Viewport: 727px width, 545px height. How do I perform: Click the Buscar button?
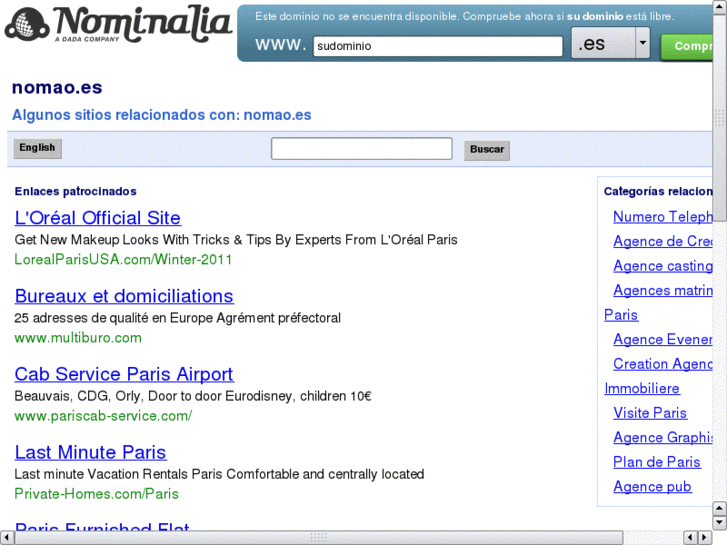(x=487, y=150)
